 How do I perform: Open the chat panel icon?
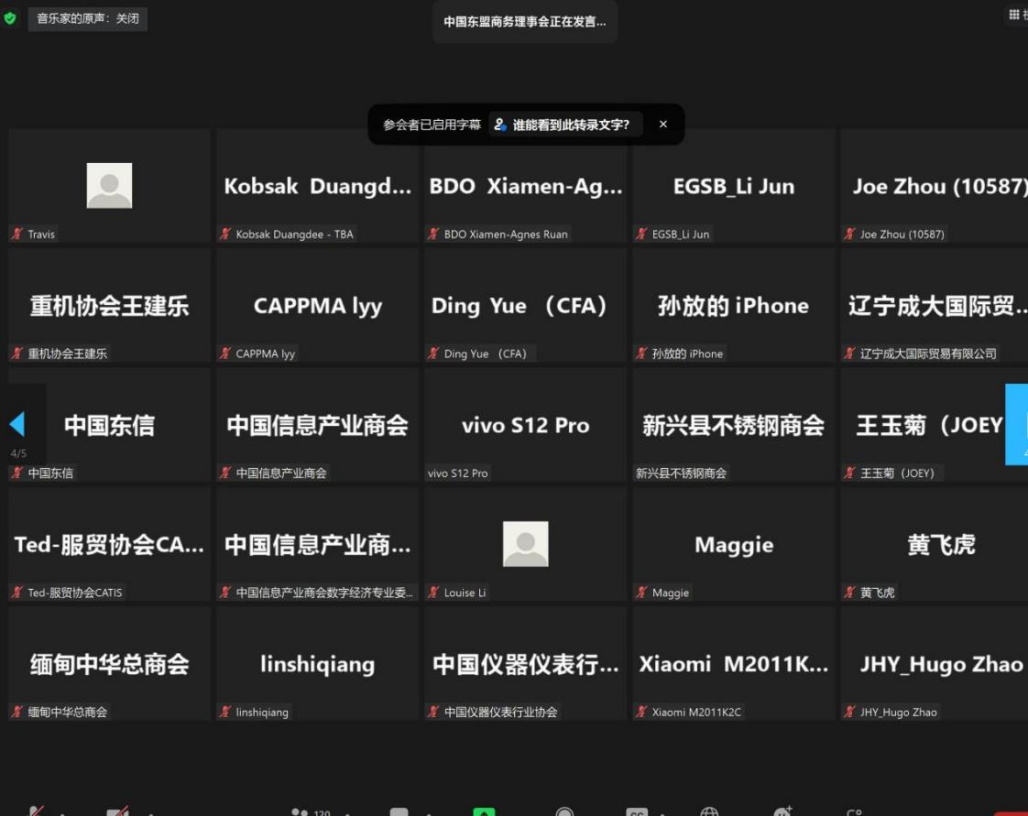[x=399, y=811]
